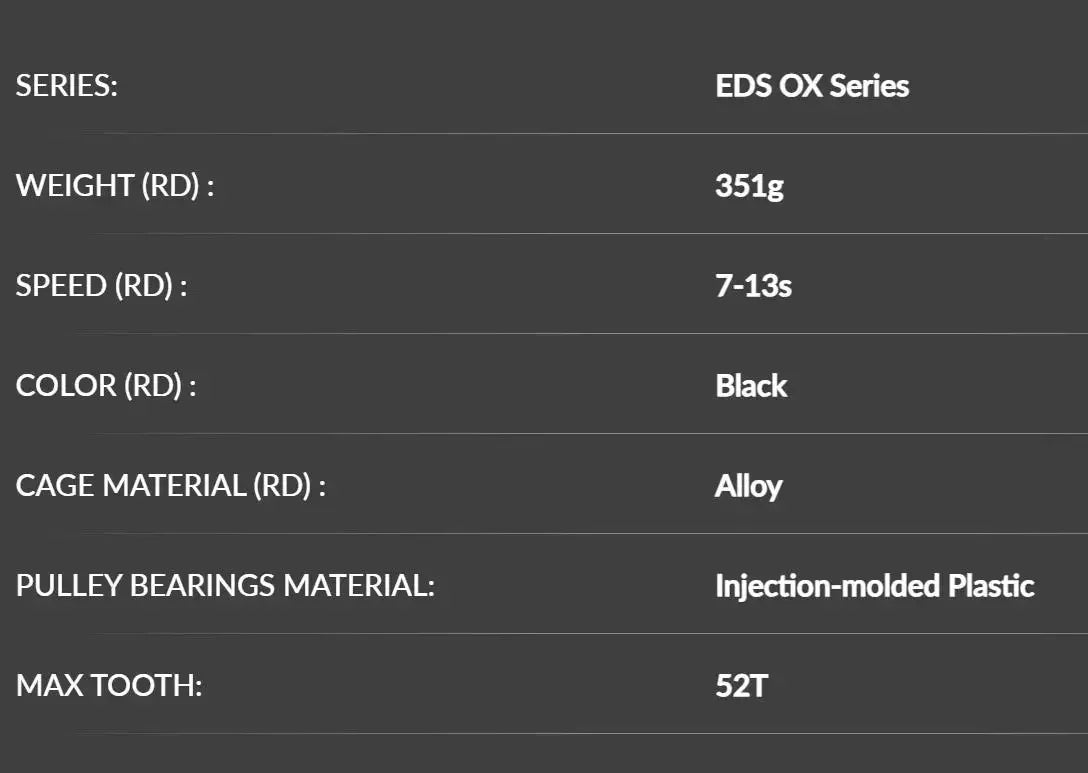Click "(RD)" in the WEIGHT label
This screenshot has width=1088, height=773.
[169, 186]
